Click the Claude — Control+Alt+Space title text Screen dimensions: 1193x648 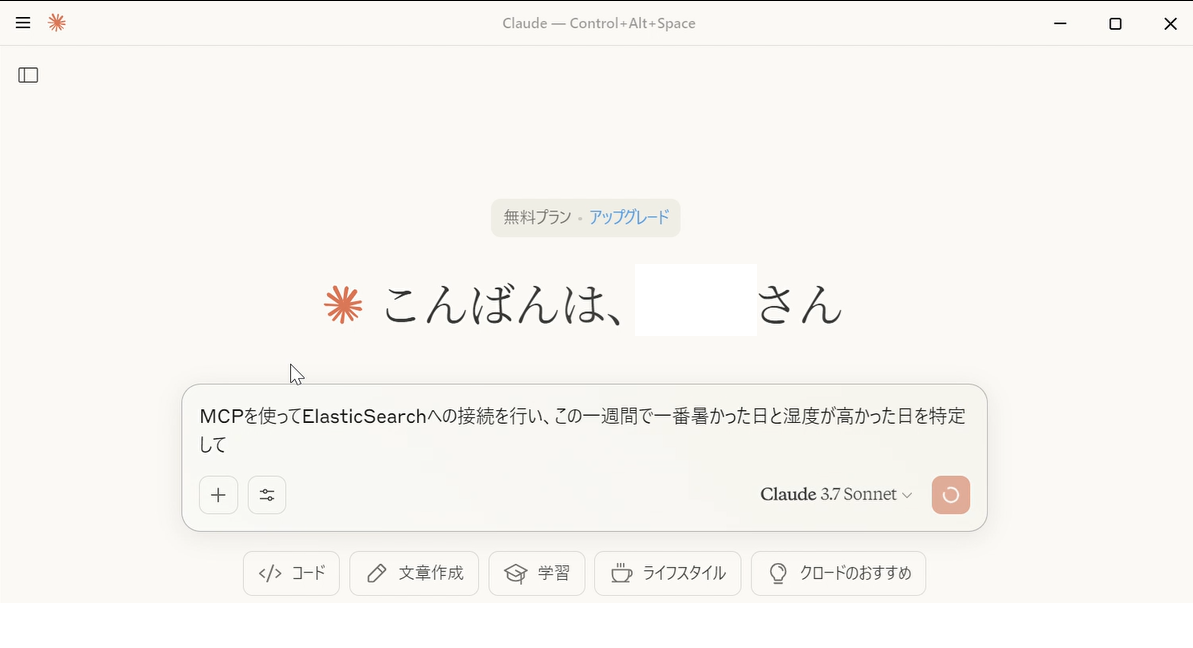[x=599, y=24]
